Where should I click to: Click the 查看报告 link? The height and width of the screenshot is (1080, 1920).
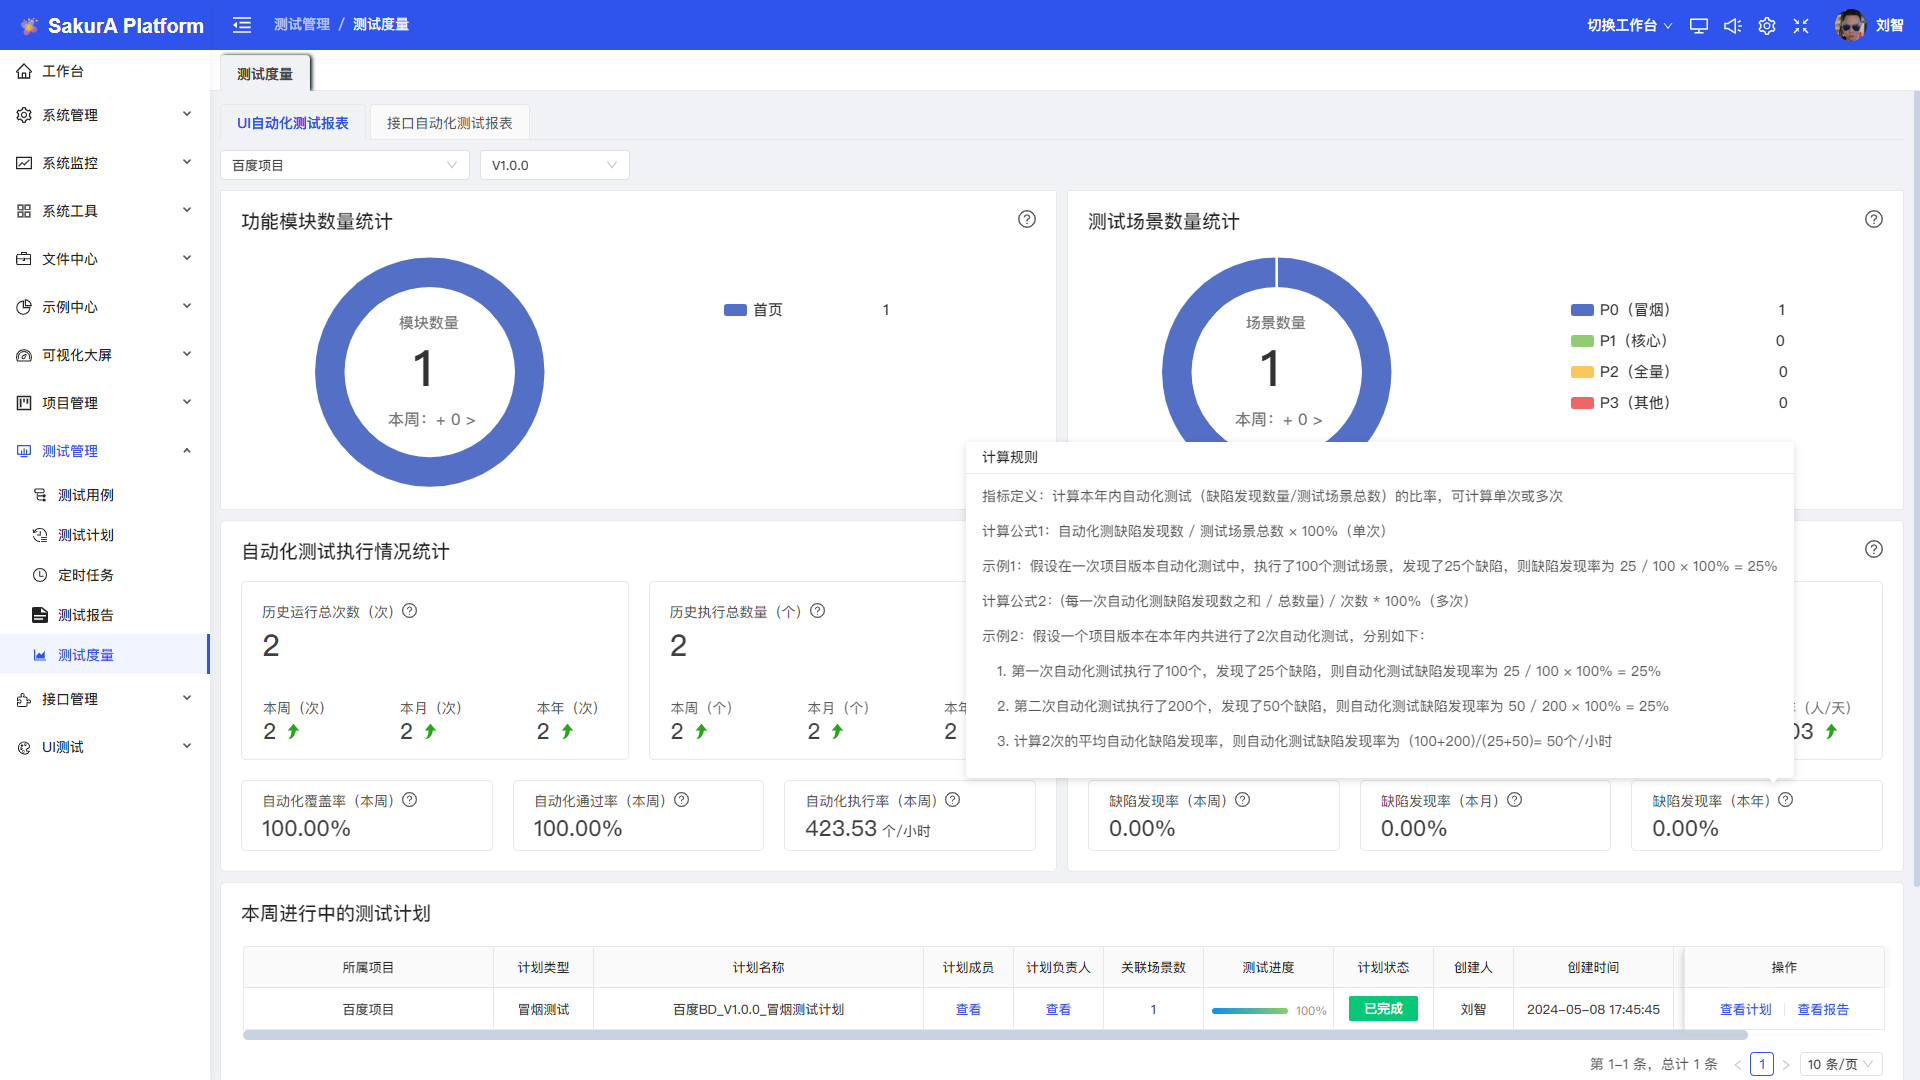(1823, 1010)
